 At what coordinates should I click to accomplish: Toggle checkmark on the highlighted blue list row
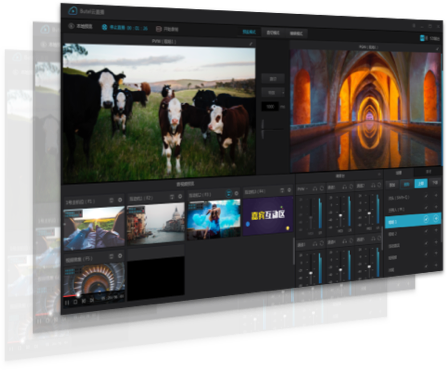(x=426, y=219)
